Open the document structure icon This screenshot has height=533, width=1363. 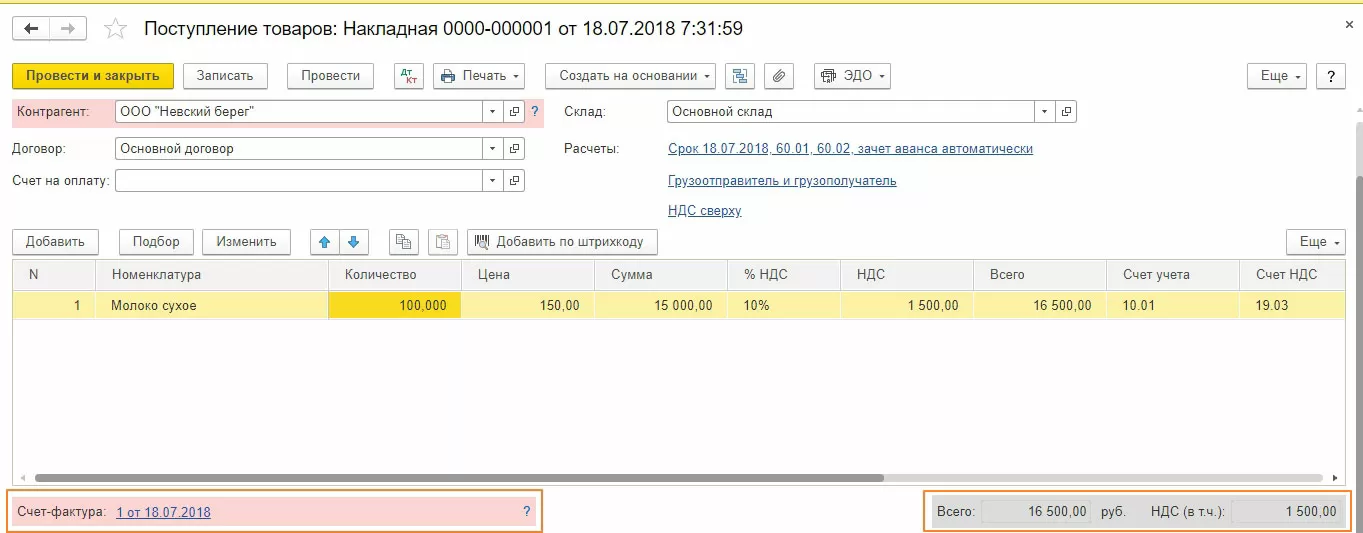click(x=740, y=76)
